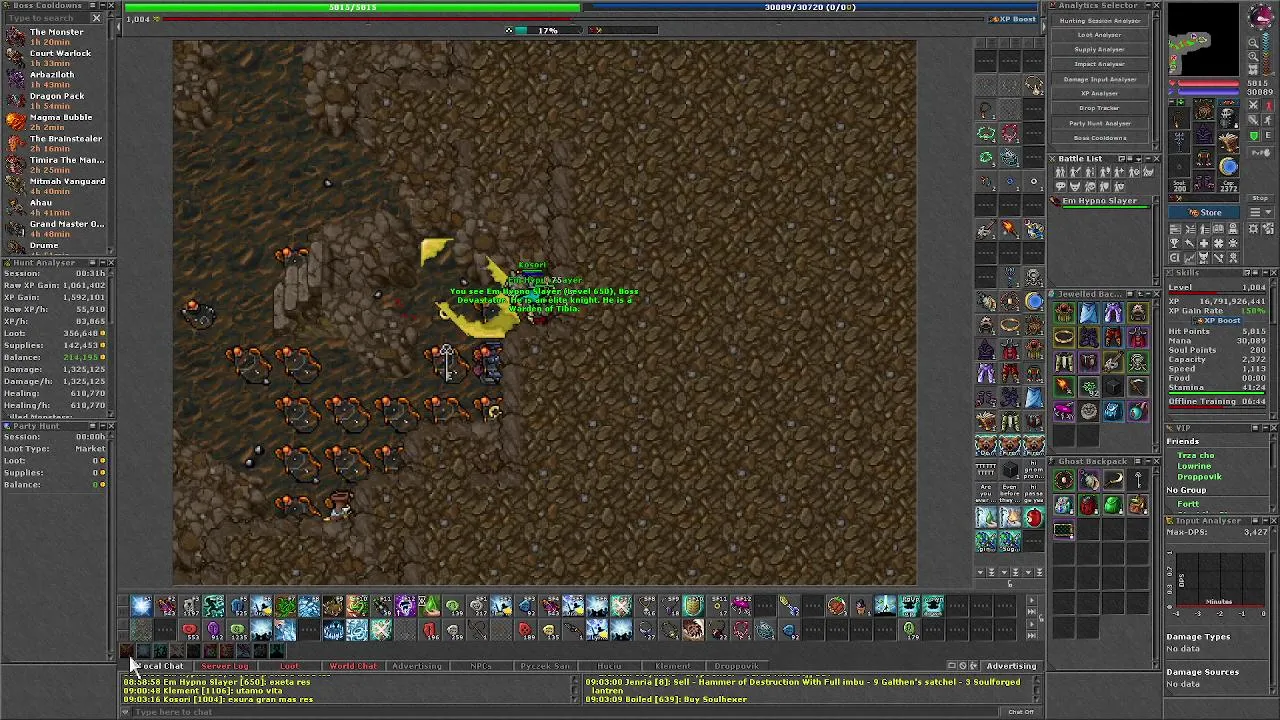Zoom out the minimap
The image size is (1280, 720).
pyautogui.click(x=1254, y=43)
